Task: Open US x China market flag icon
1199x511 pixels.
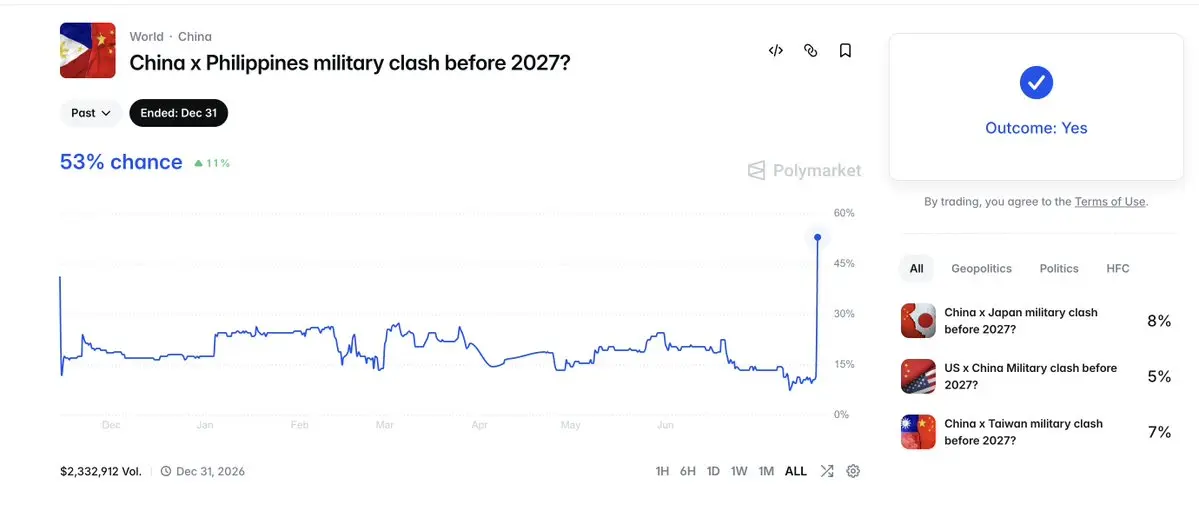Action: [918, 376]
